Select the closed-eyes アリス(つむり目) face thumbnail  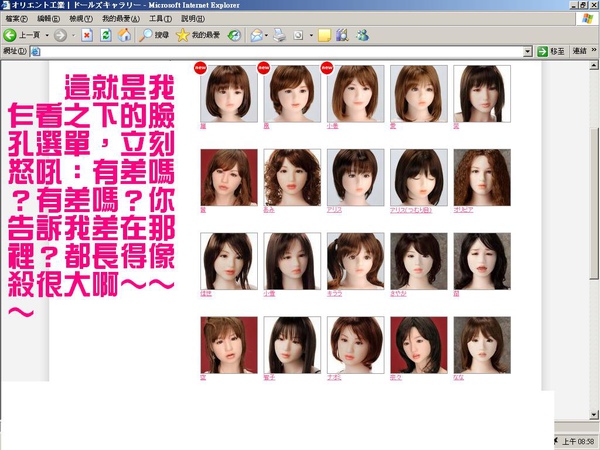pos(419,178)
